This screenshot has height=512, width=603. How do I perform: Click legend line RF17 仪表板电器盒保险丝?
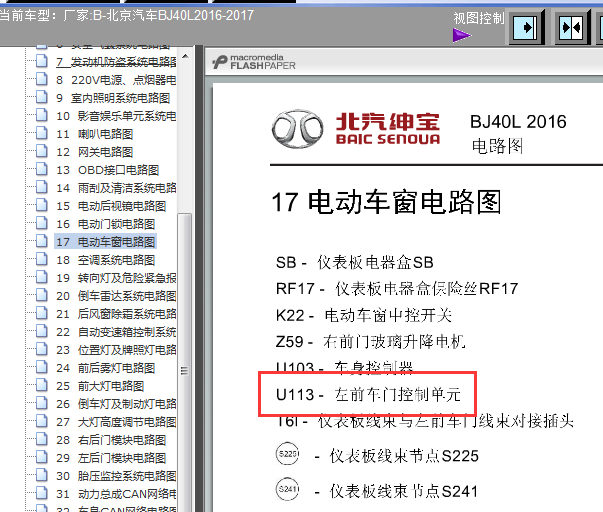(397, 289)
